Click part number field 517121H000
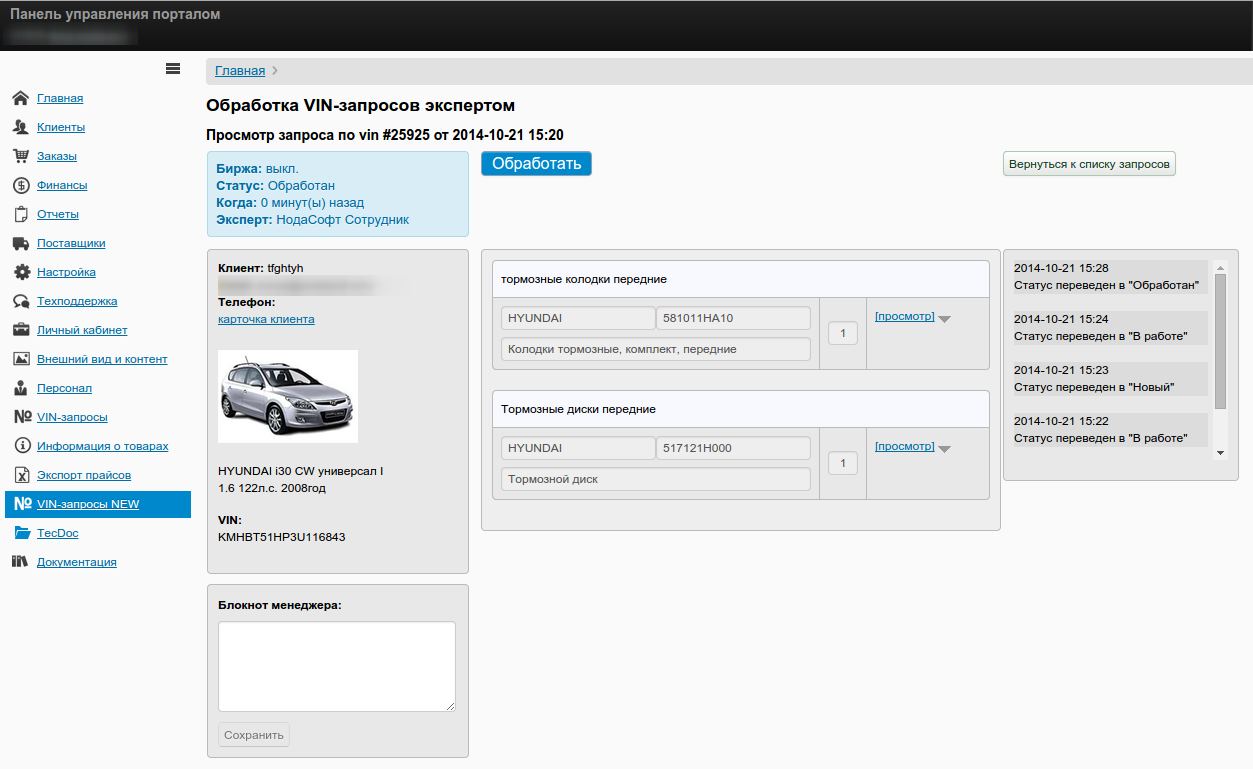This screenshot has width=1253, height=769. point(733,448)
